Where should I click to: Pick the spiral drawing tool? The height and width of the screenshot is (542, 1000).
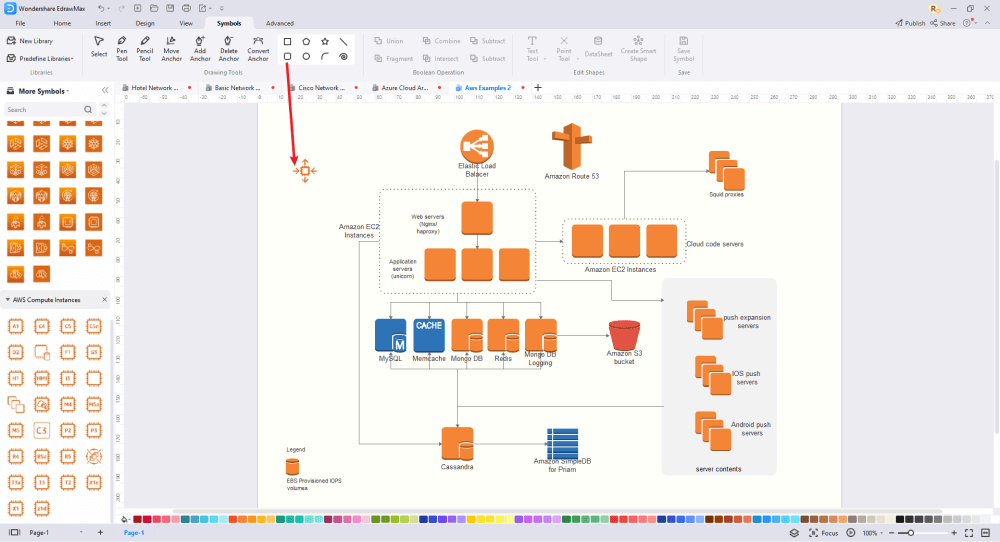pyautogui.click(x=343, y=57)
